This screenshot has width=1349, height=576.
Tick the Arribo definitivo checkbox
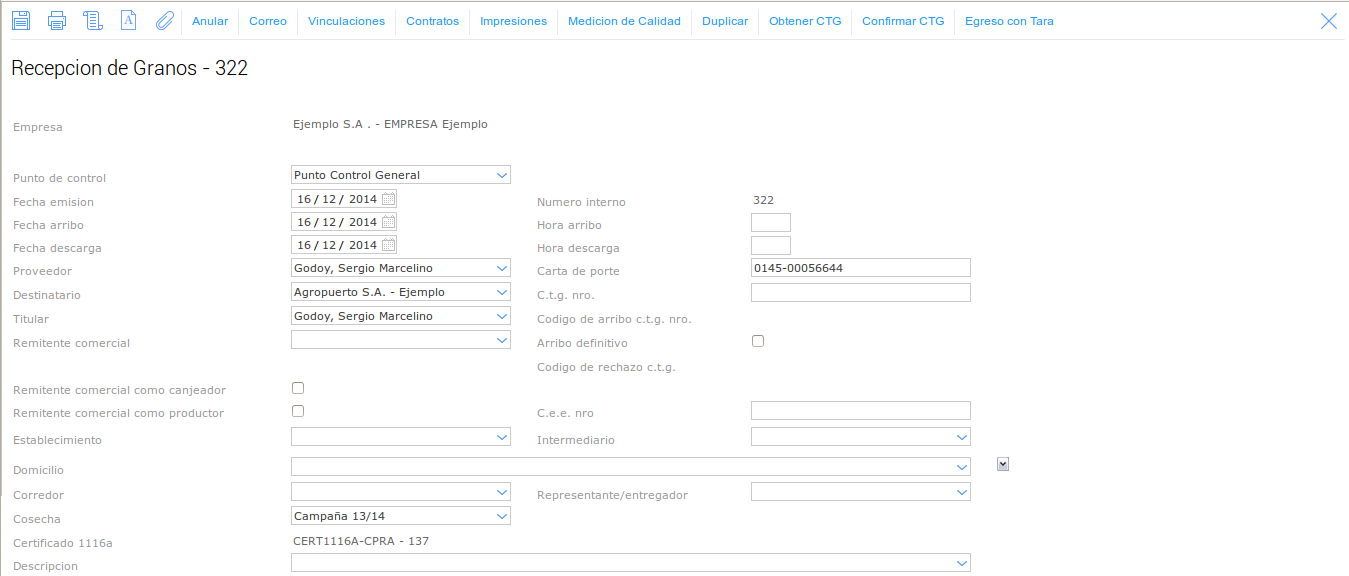(758, 341)
